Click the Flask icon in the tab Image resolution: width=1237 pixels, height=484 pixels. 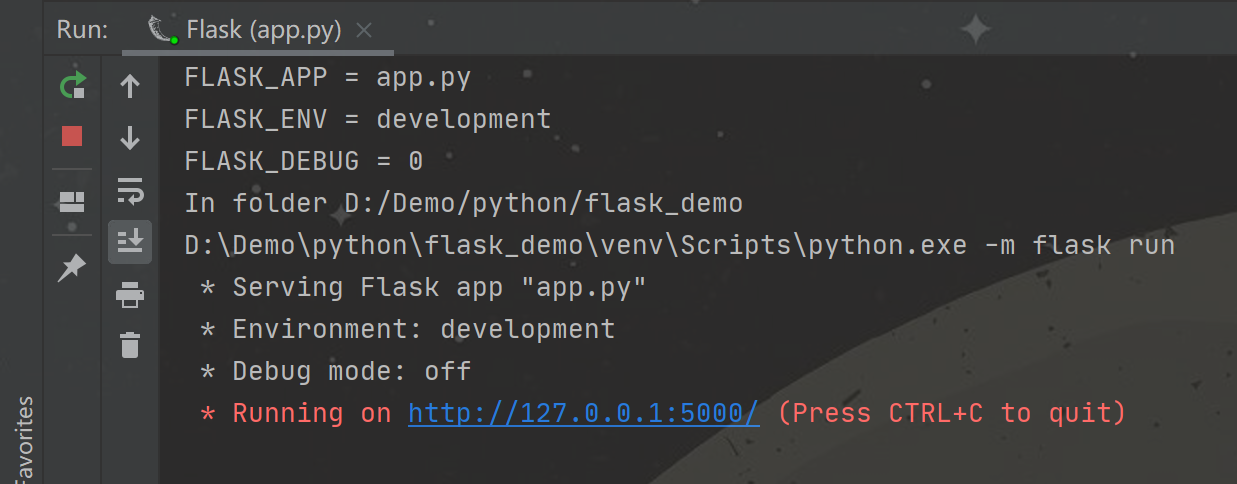pos(162,30)
